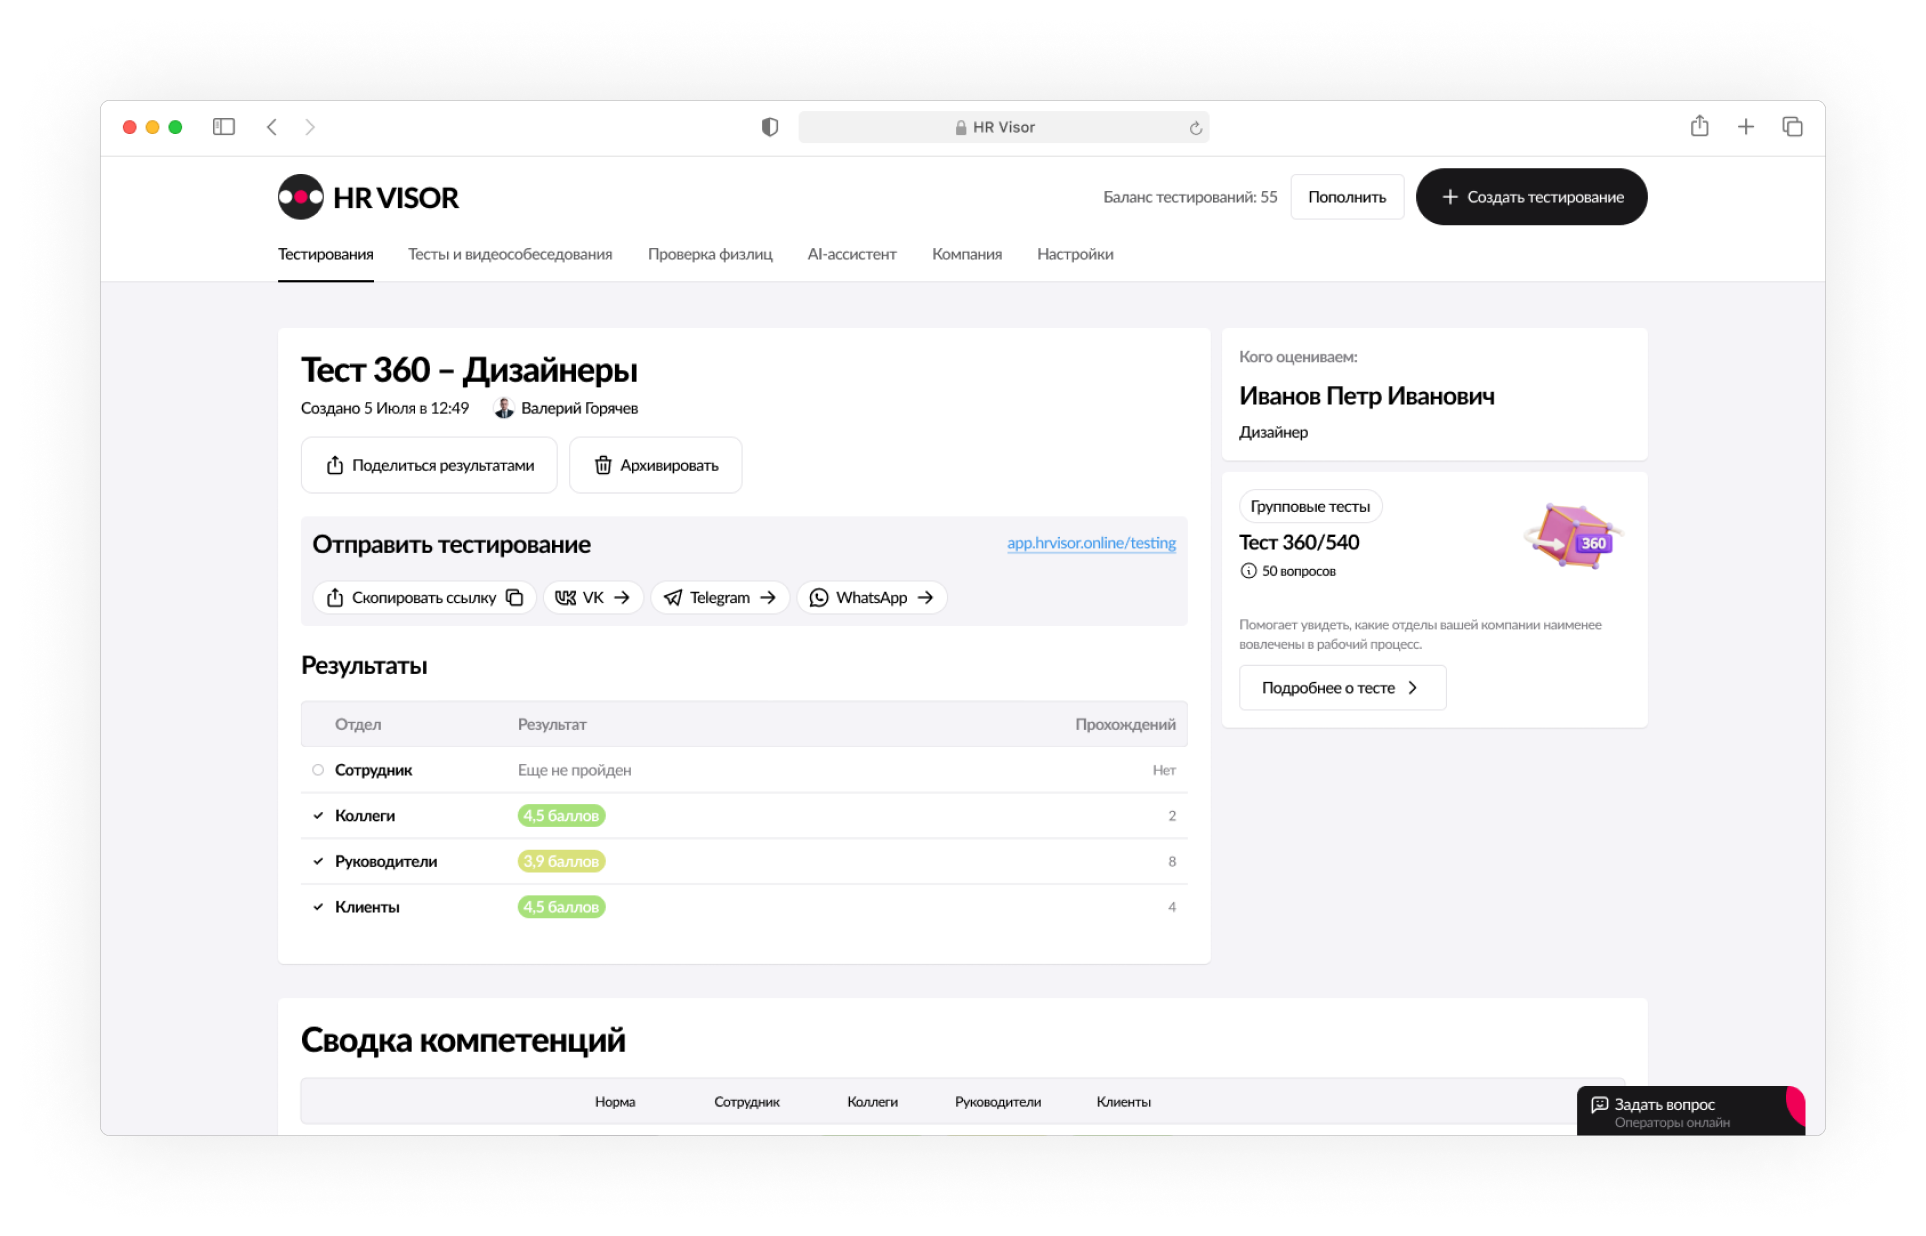This screenshot has height=1236, width=1926.
Task: Click the page reload icon in address bar
Action: (1195, 128)
